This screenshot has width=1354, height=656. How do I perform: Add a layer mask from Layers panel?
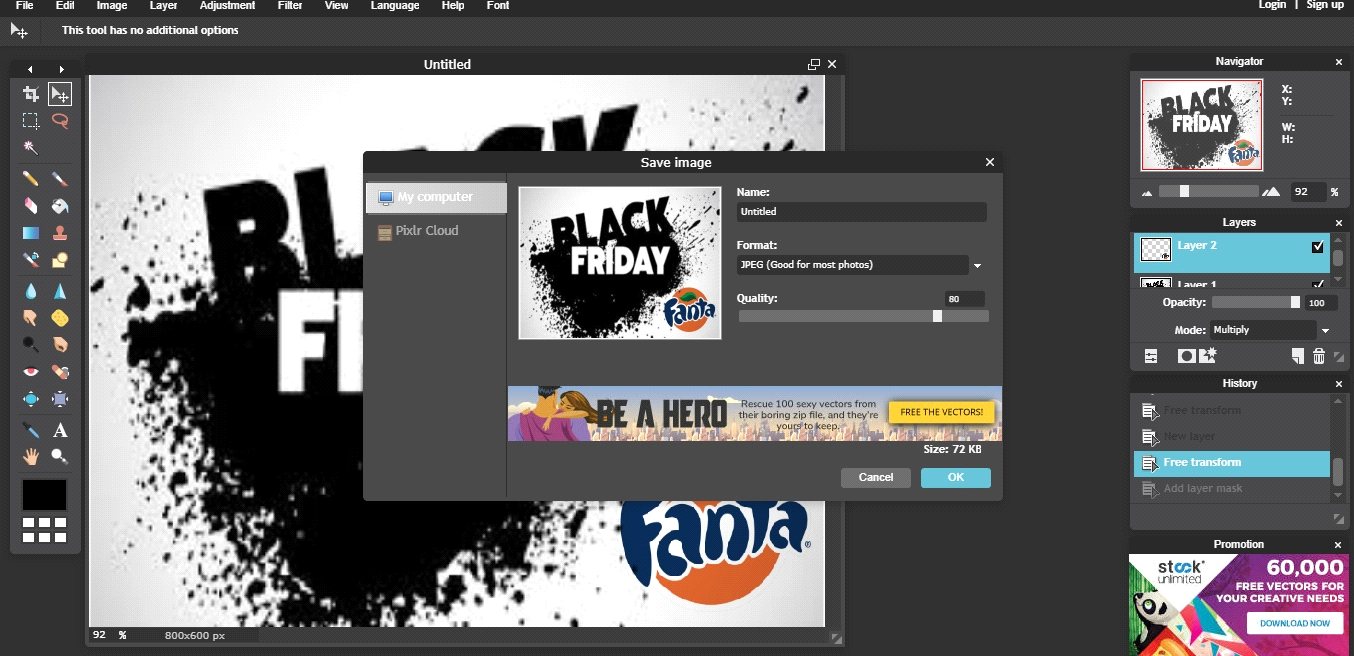pos(1186,356)
